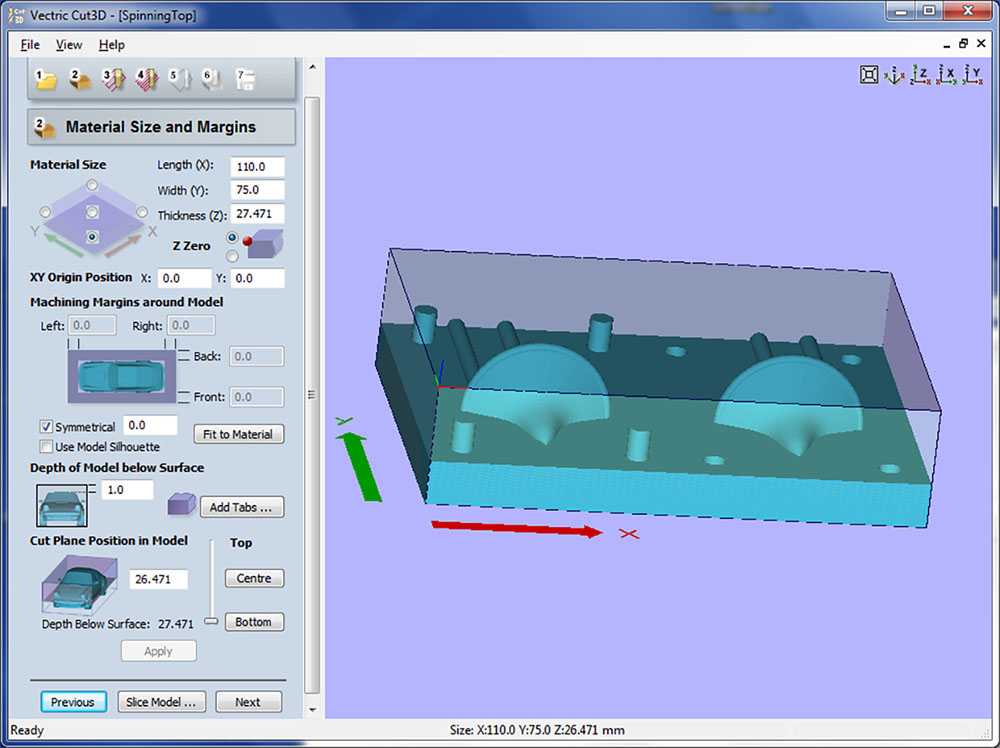1000x748 pixels.
Task: Click the Front margin field
Action: point(256,397)
